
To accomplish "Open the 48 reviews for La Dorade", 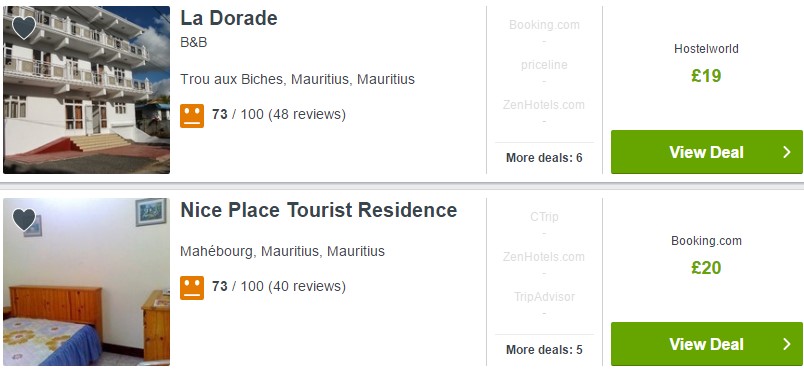I will coord(307,114).
